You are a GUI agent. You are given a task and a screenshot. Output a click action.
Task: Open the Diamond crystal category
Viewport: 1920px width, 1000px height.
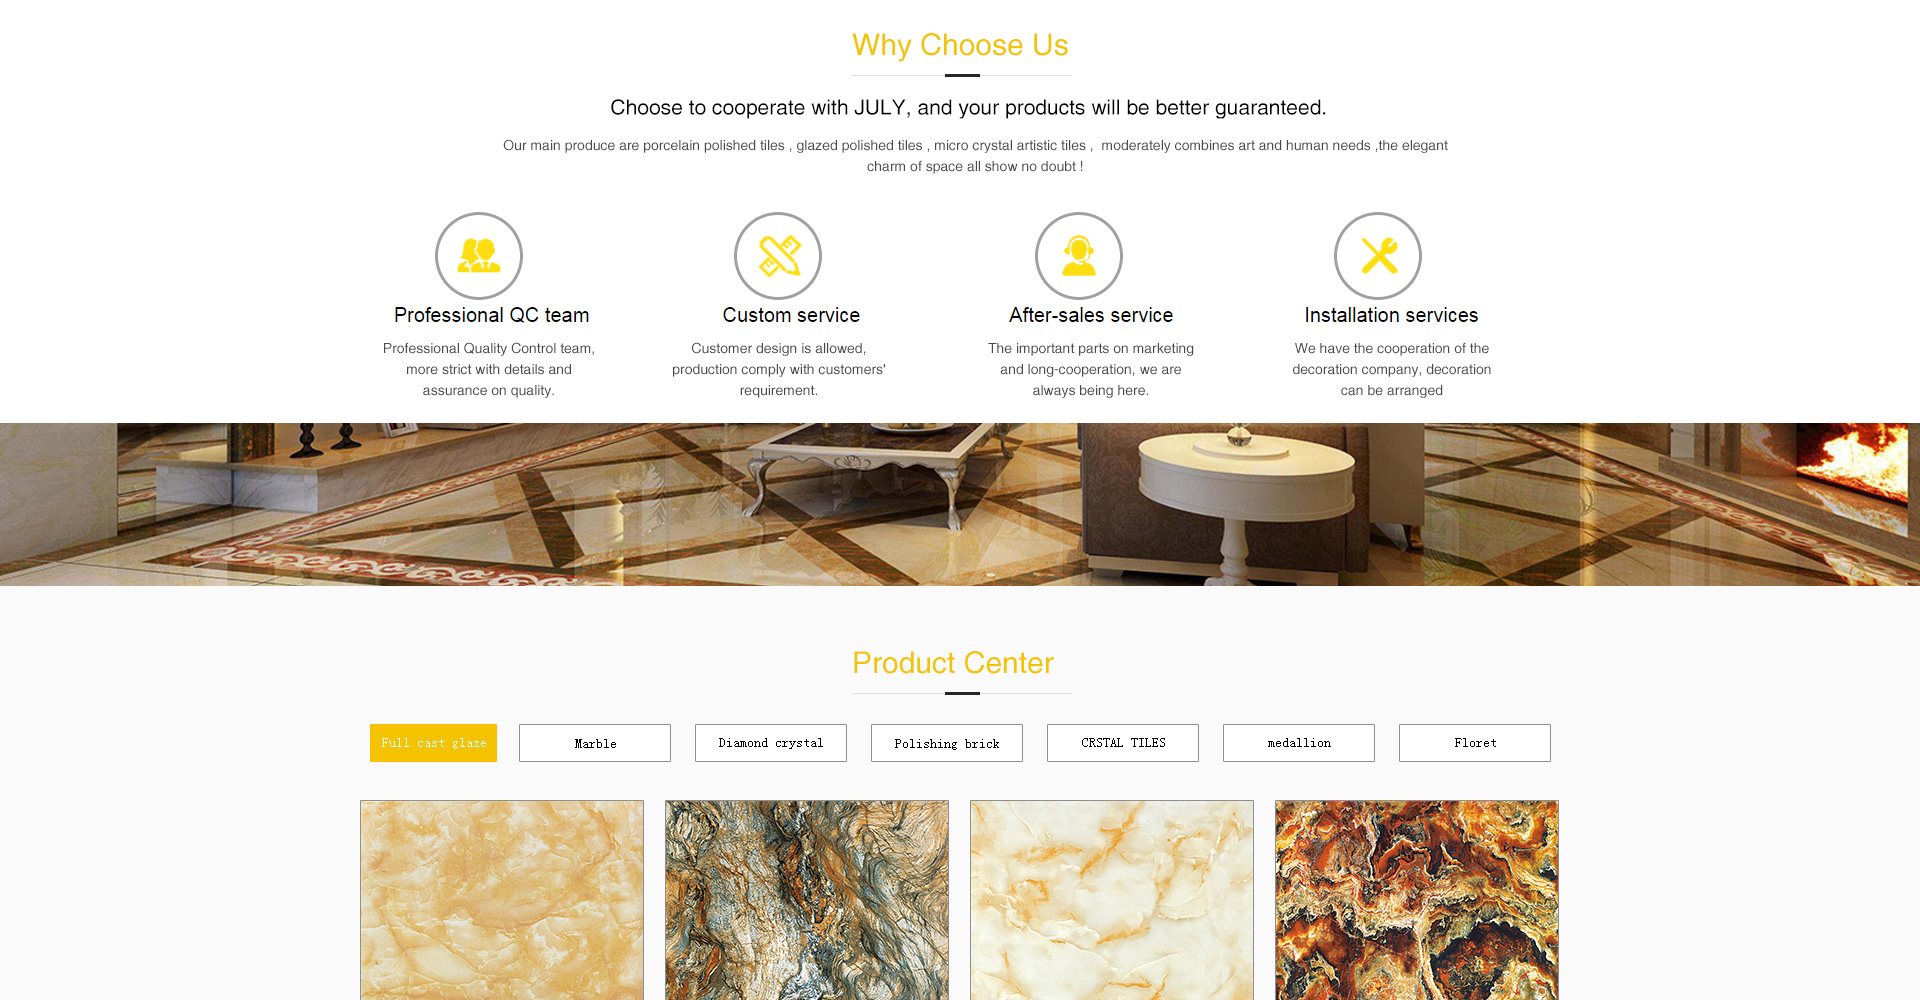pos(771,743)
